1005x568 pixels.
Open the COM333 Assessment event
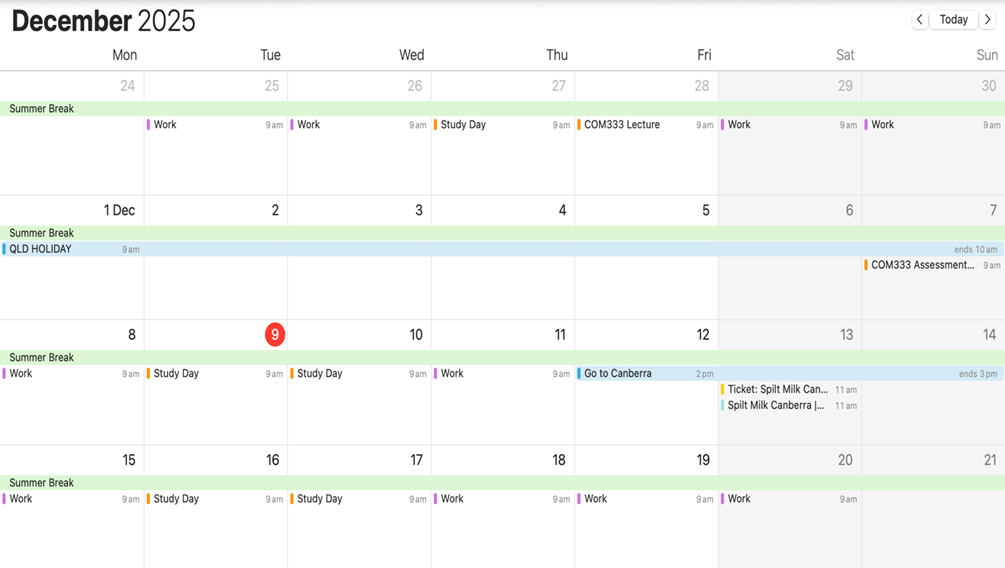tap(922, 265)
